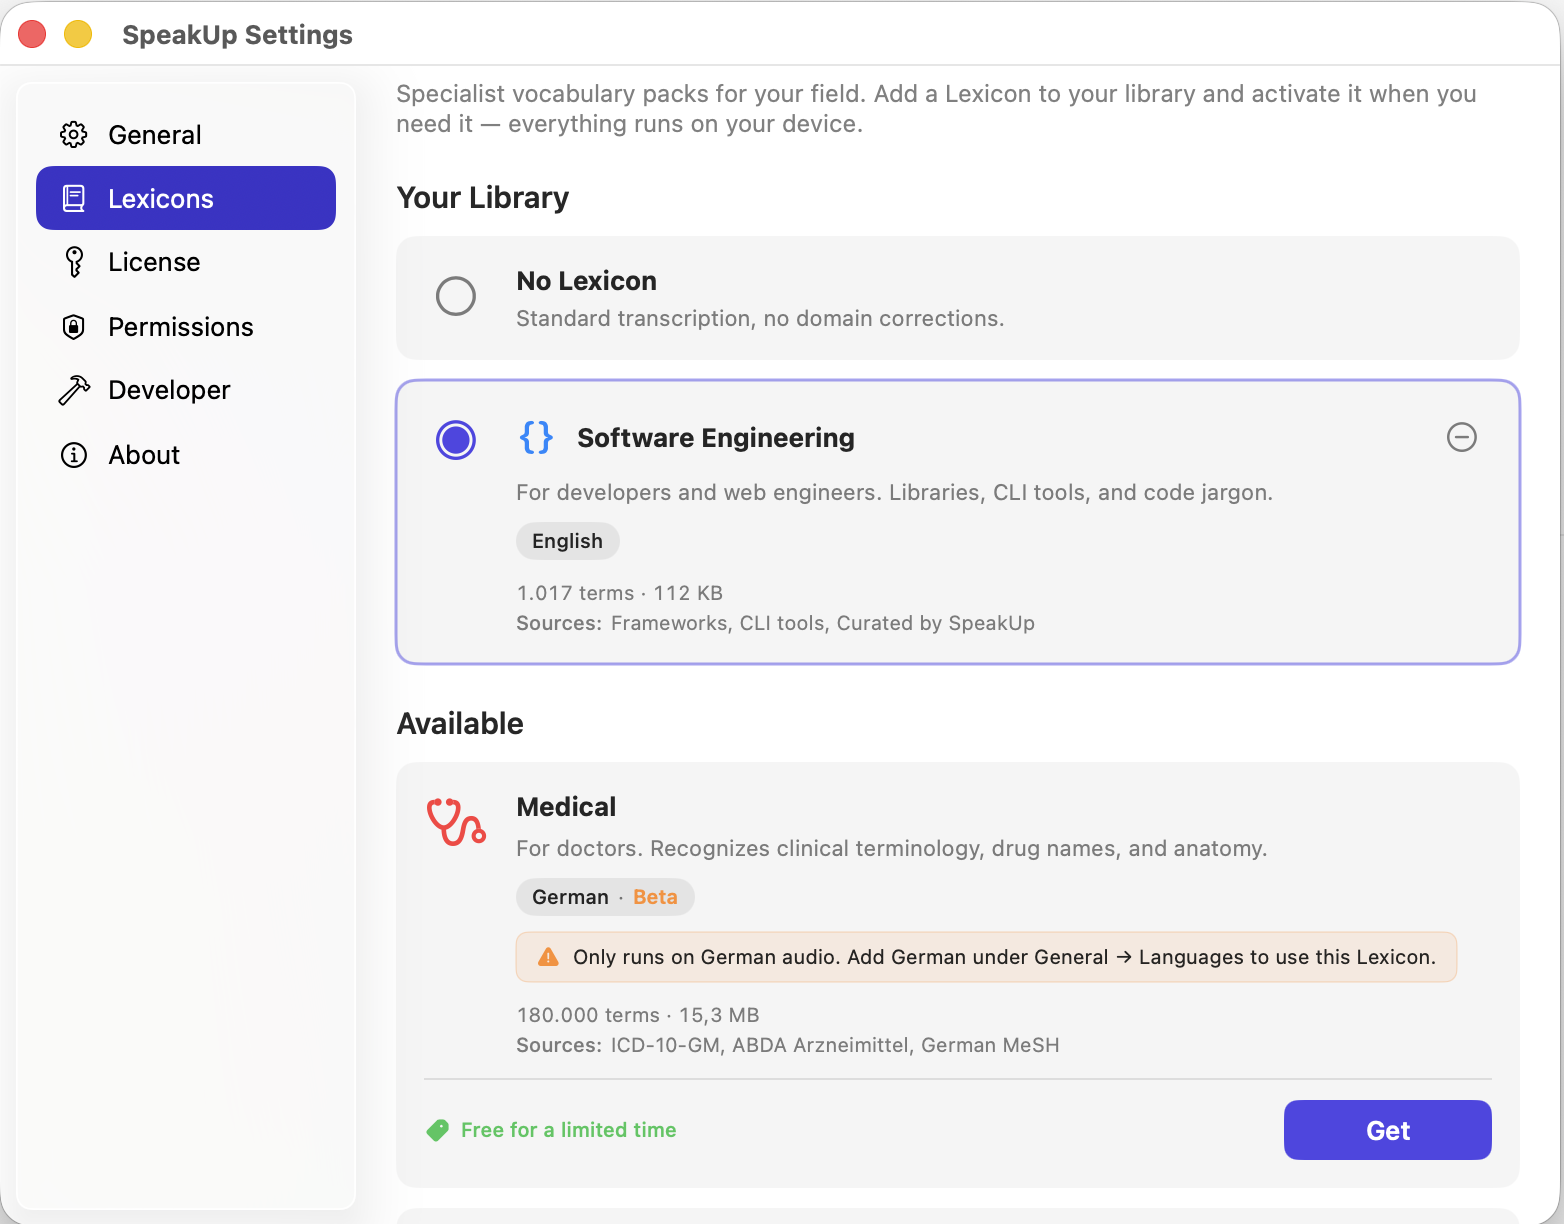1564x1224 pixels.
Task: Click 'For developers and web engineers' description
Action: (895, 492)
